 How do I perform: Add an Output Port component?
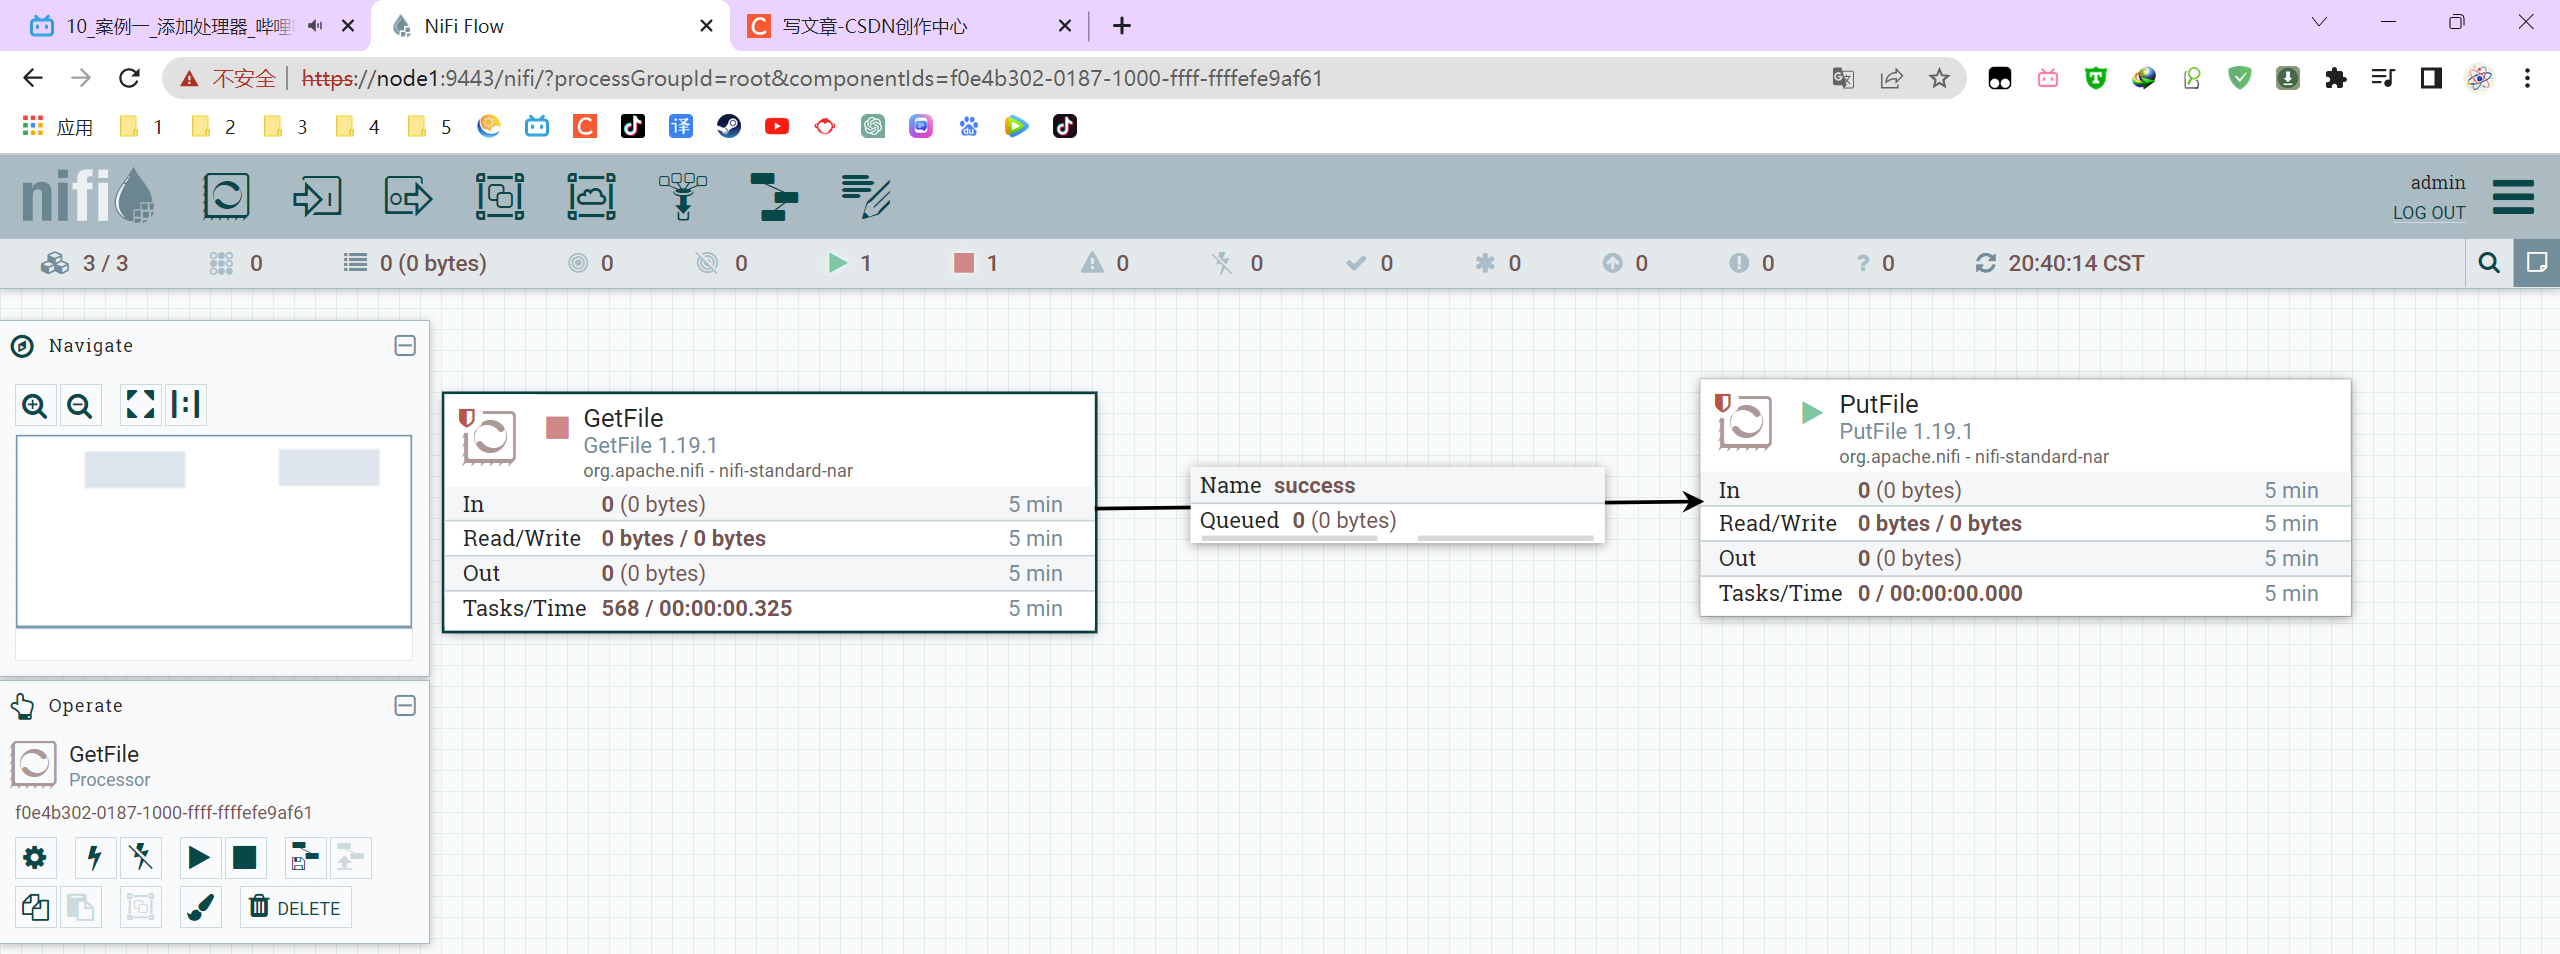pyautogui.click(x=408, y=196)
